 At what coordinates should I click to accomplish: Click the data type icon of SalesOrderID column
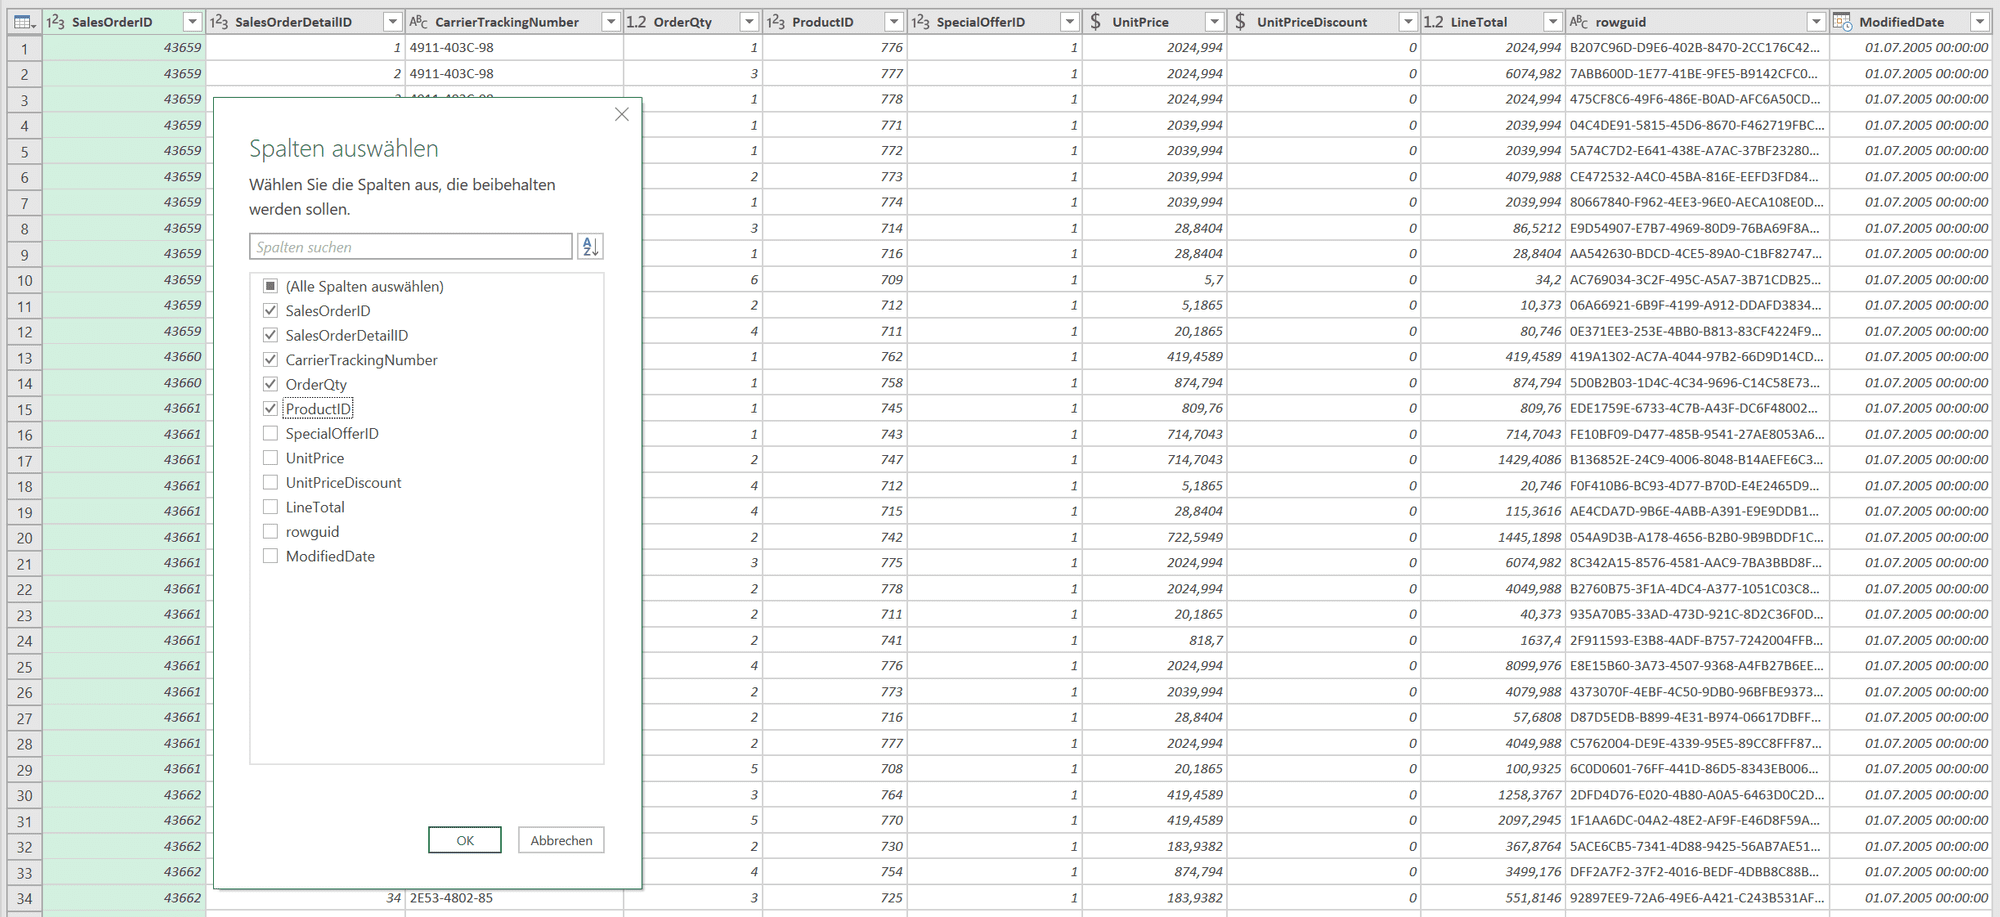click(56, 22)
